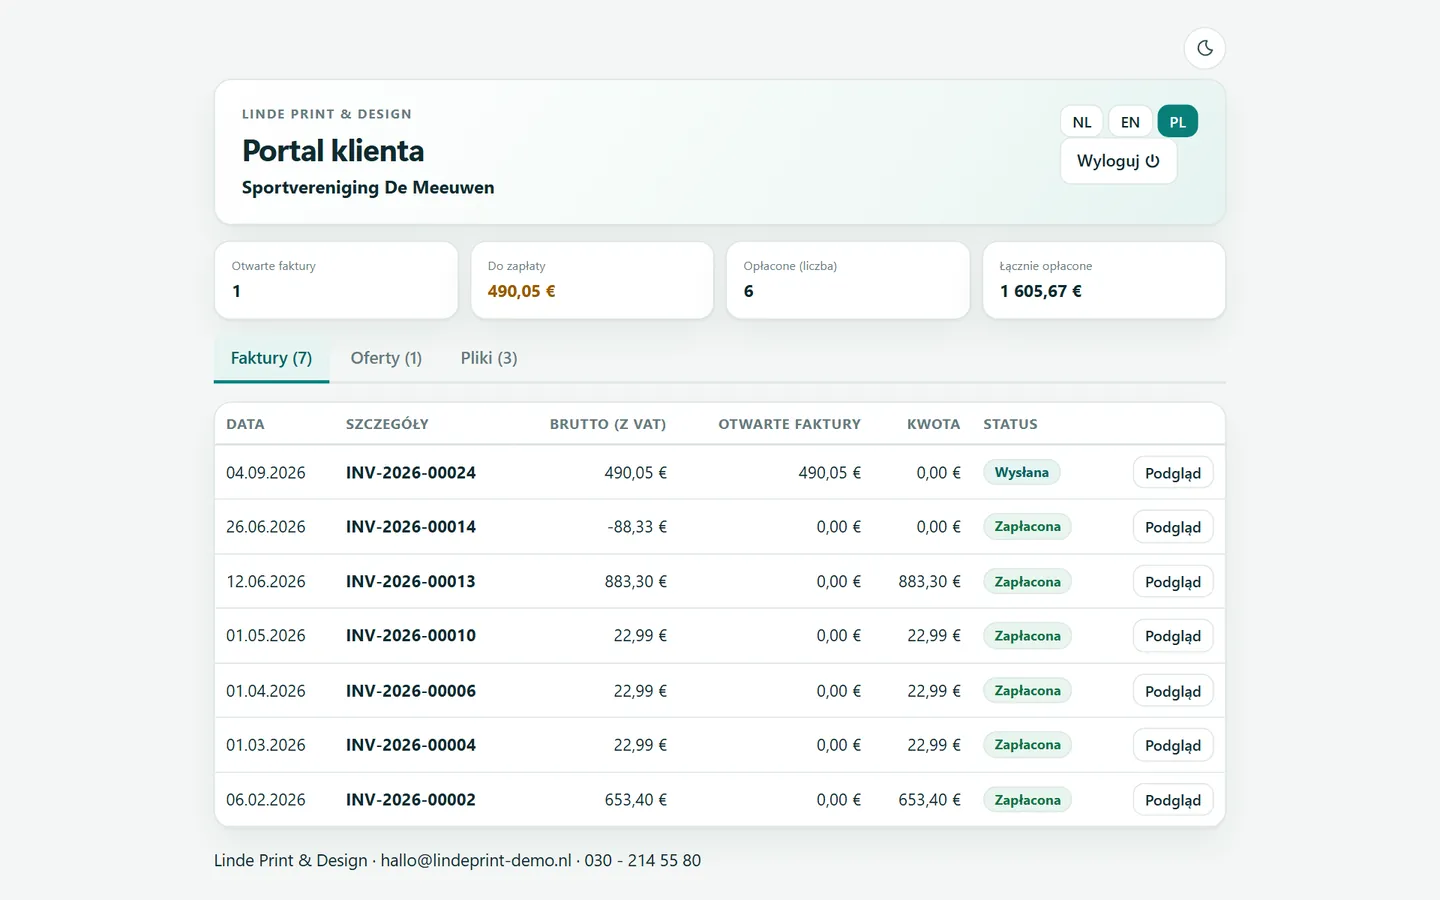This screenshot has width=1440, height=900.
Task: Click the DATA column header
Action: click(x=245, y=424)
